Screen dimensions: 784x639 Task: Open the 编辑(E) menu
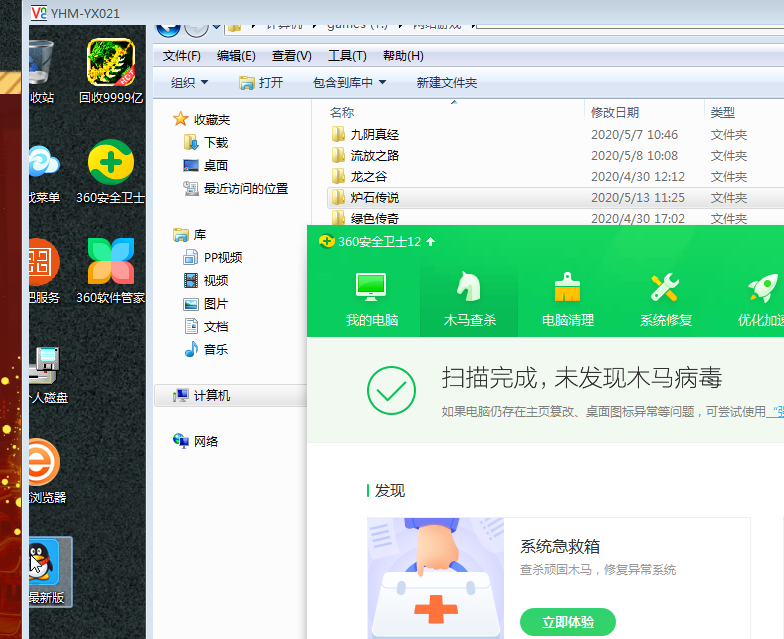[x=236, y=56]
